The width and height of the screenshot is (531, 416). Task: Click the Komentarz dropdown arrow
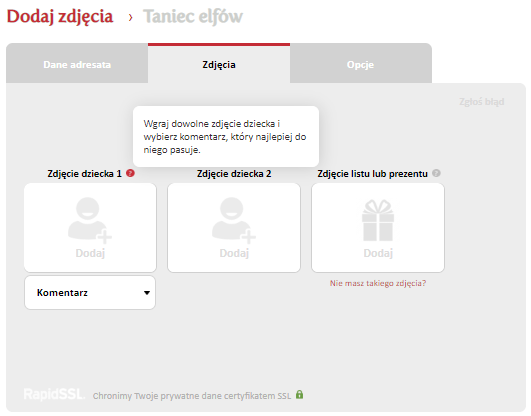(147, 293)
